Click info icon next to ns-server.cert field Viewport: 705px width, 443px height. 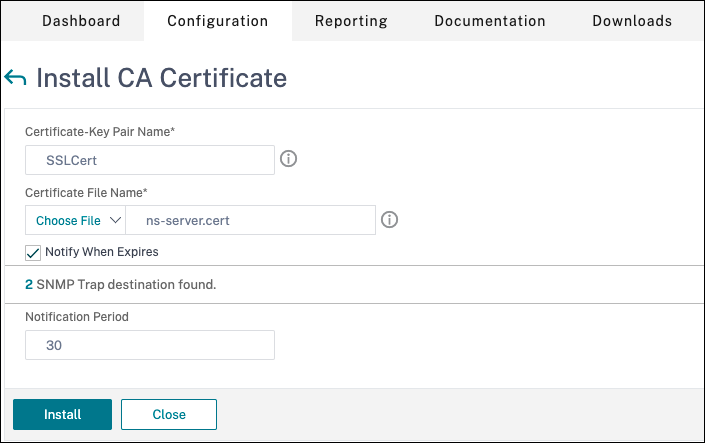click(x=389, y=219)
